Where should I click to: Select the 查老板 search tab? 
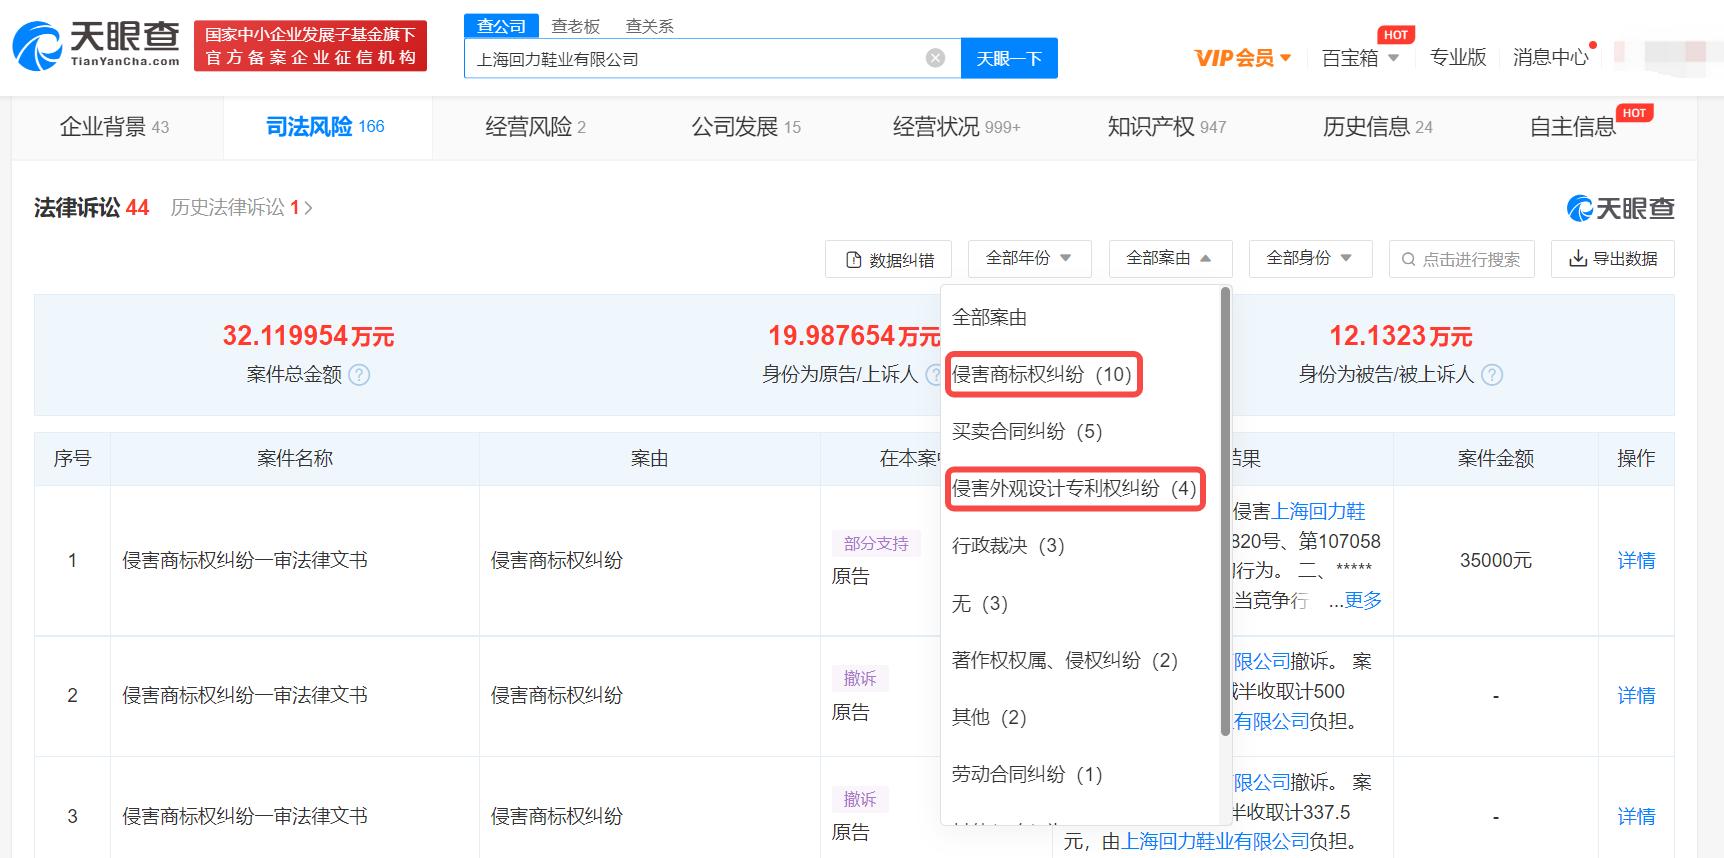click(575, 26)
